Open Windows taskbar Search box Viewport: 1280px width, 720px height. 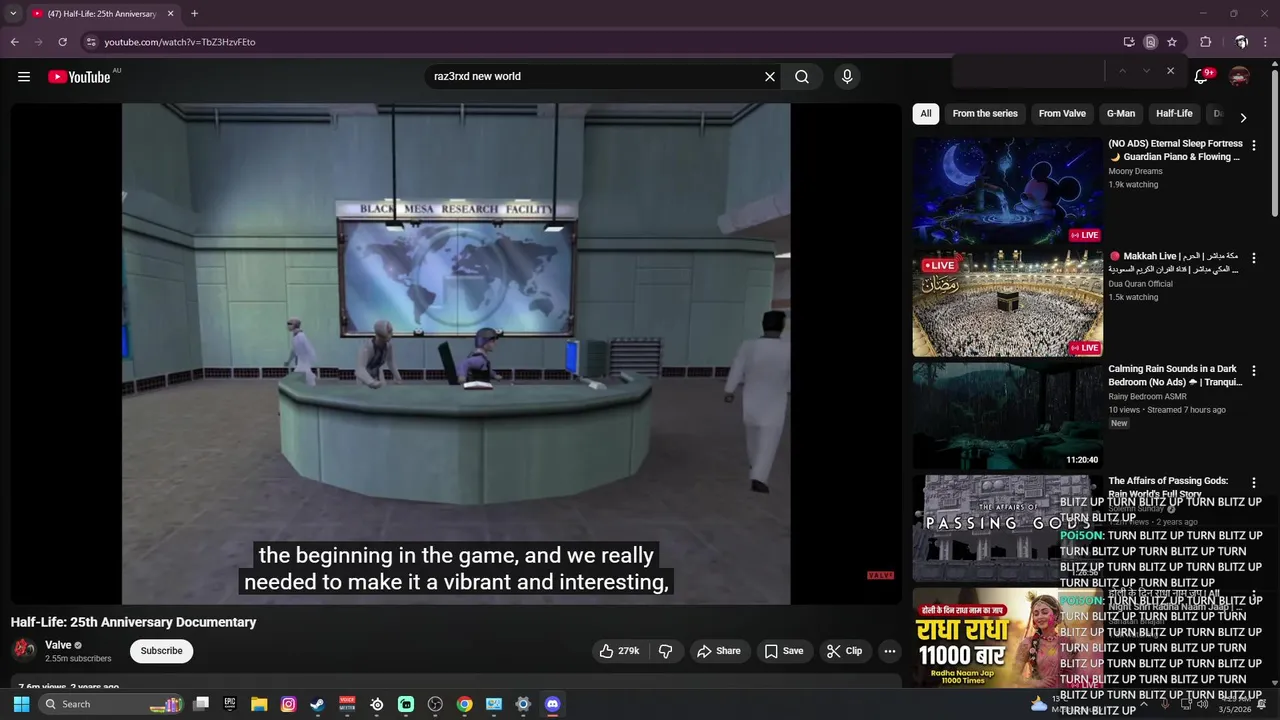pyautogui.click(x=112, y=704)
